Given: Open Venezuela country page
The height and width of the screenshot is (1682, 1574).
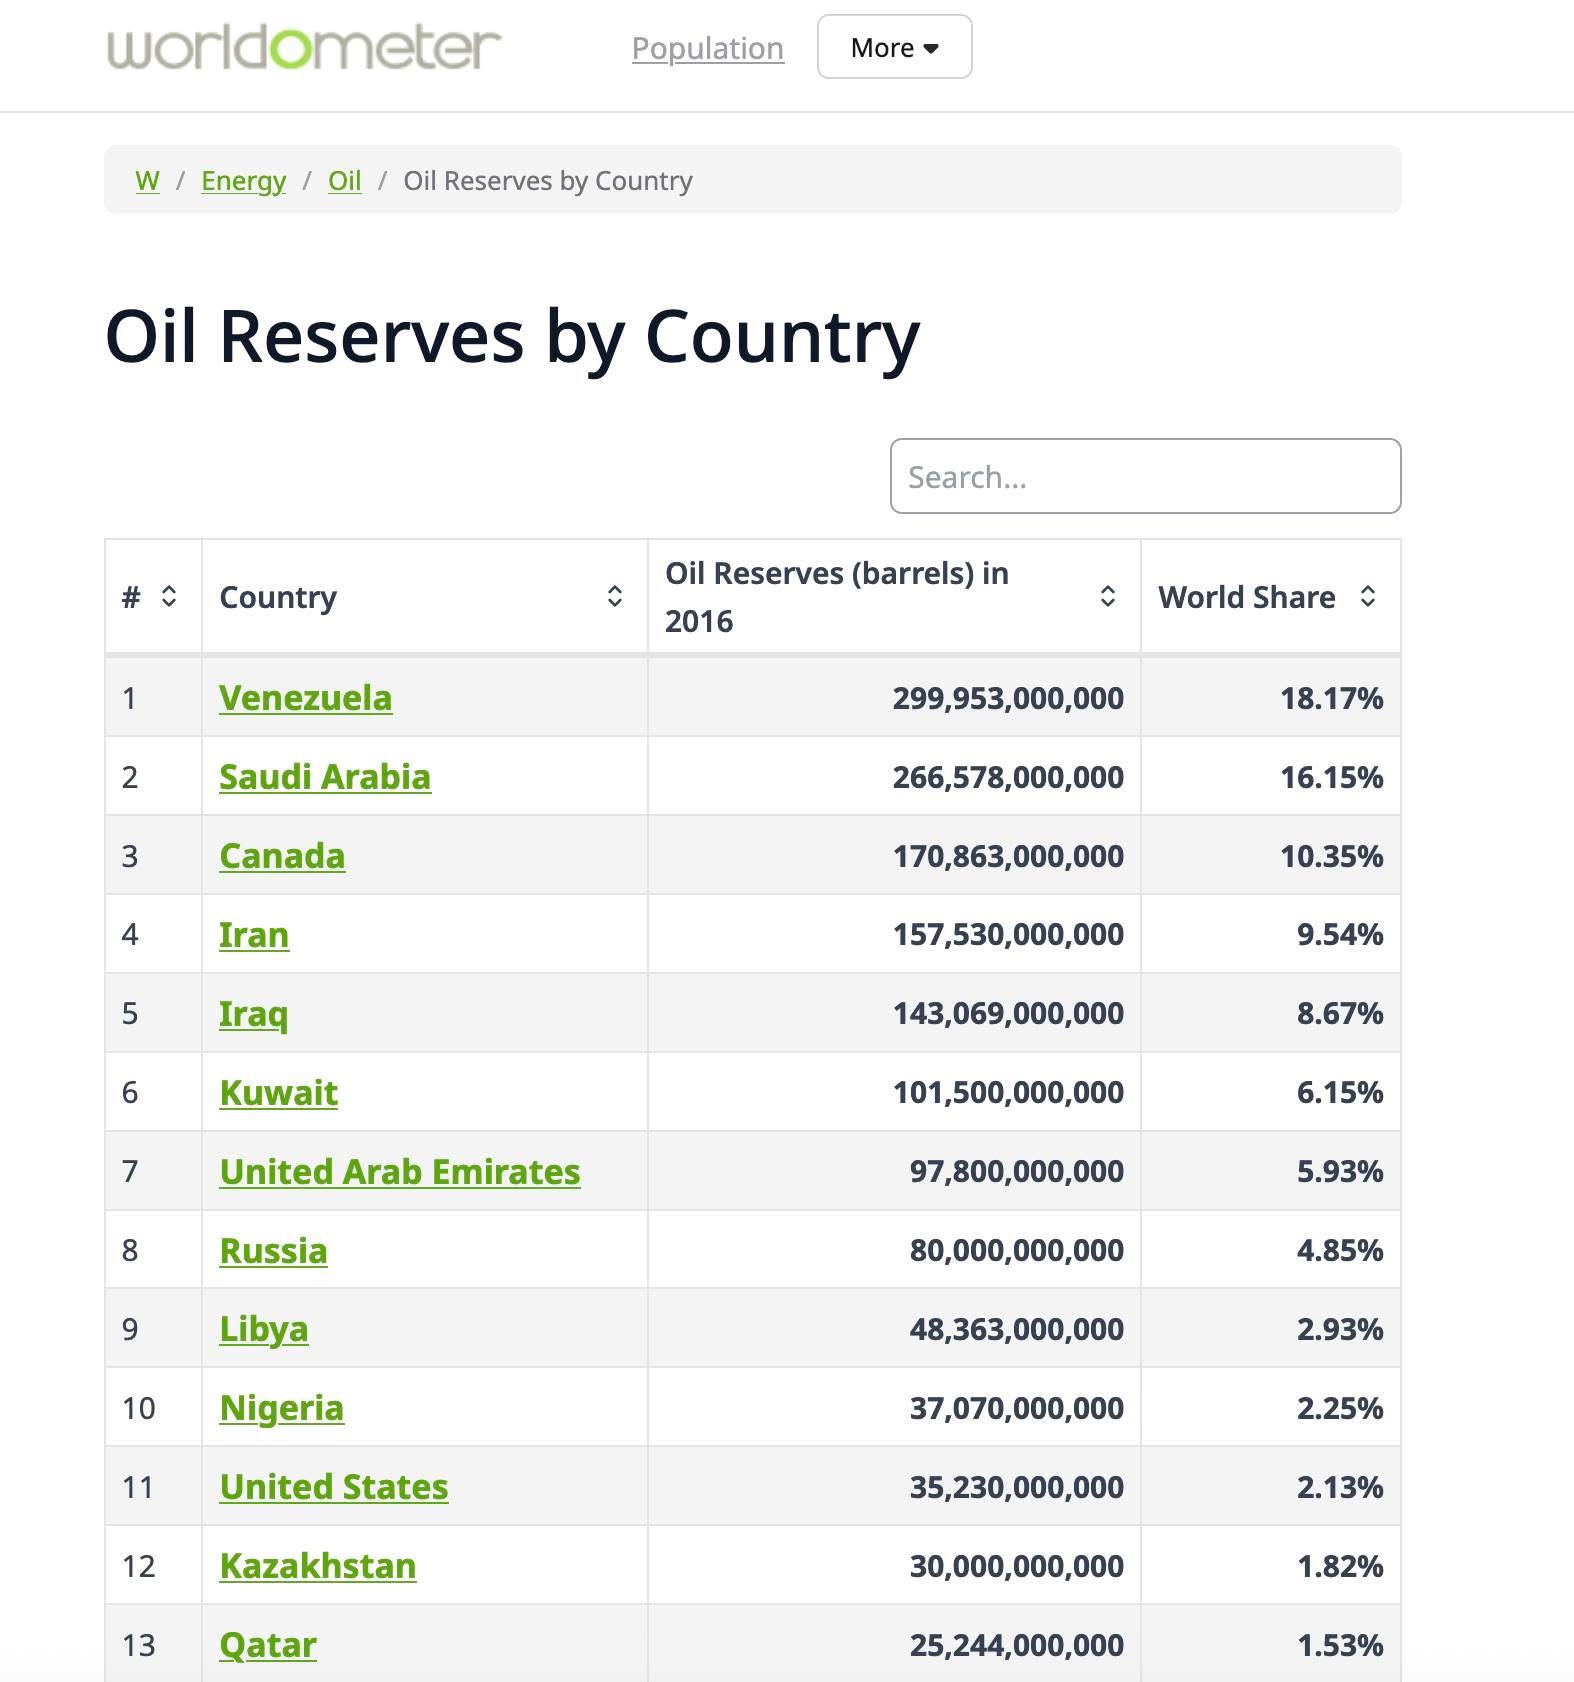Looking at the screenshot, I should coord(305,698).
